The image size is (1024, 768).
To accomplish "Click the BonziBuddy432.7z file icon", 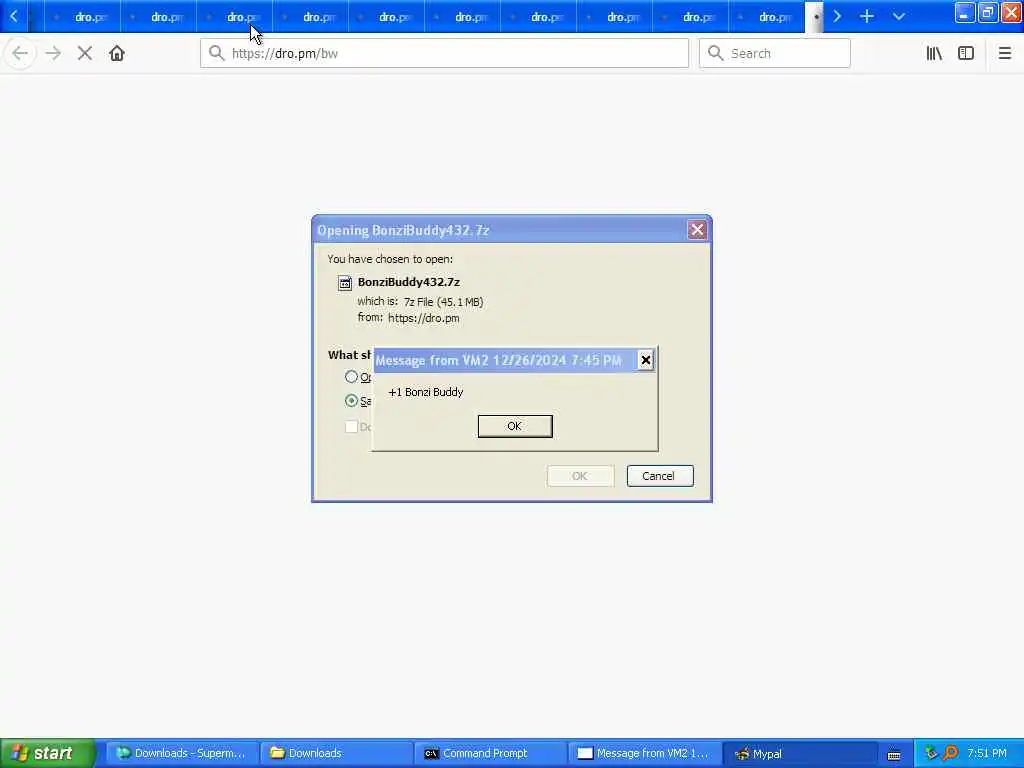I will [345, 283].
